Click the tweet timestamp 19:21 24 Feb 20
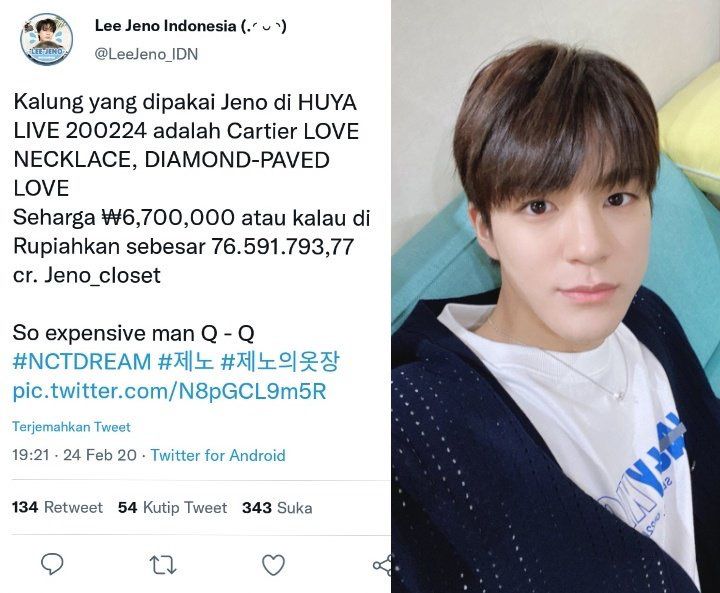The height and width of the screenshot is (593, 720). click(74, 455)
